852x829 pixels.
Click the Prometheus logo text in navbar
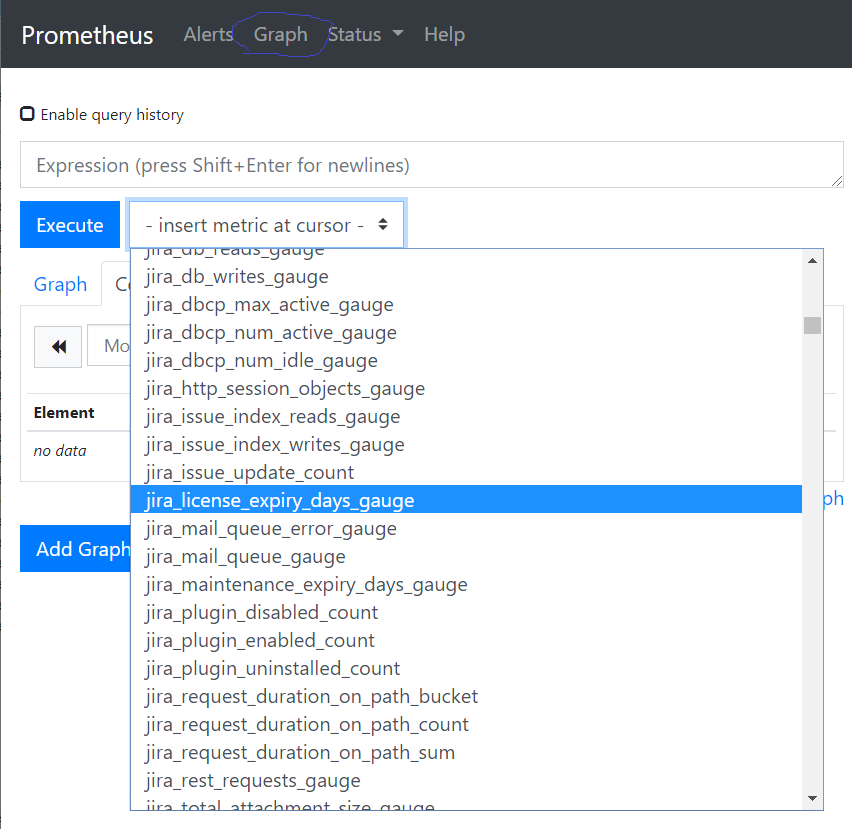[x=87, y=34]
